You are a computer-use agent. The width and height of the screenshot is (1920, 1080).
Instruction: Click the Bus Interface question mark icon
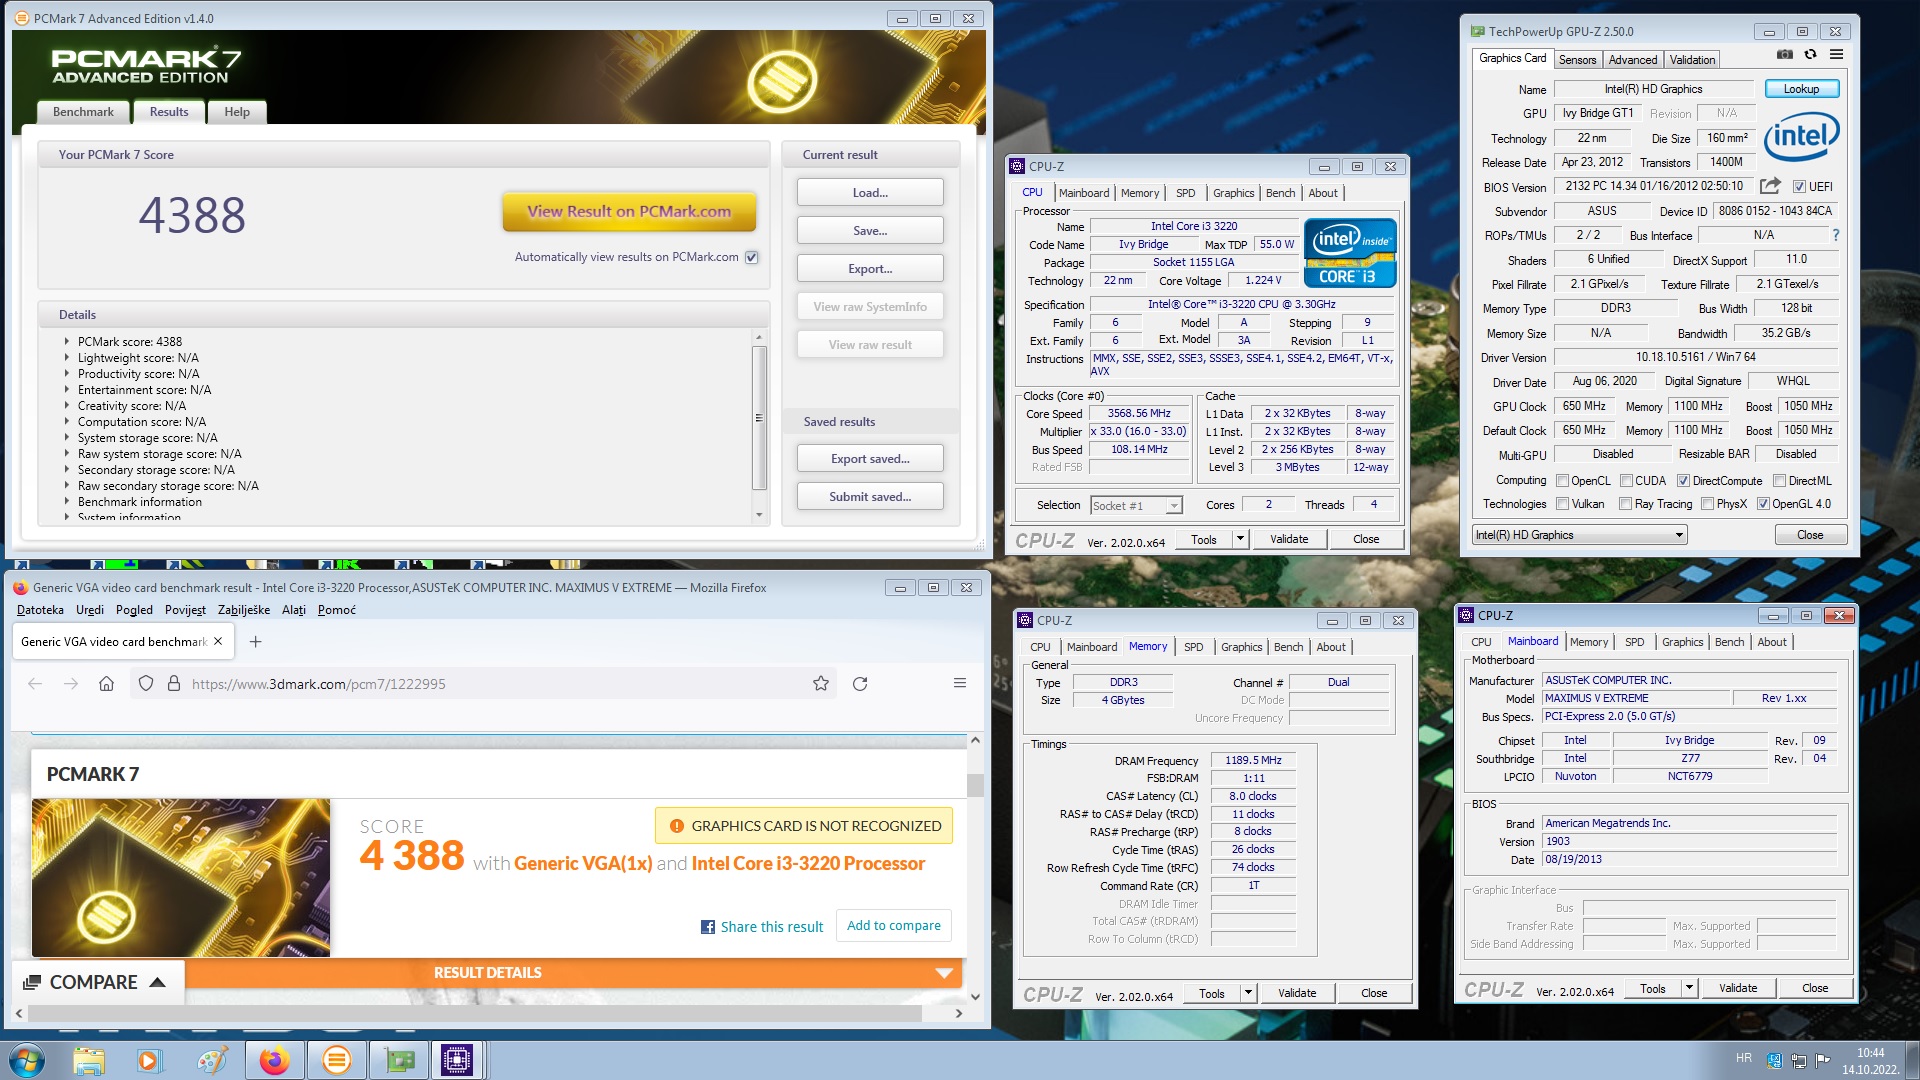click(x=1835, y=235)
